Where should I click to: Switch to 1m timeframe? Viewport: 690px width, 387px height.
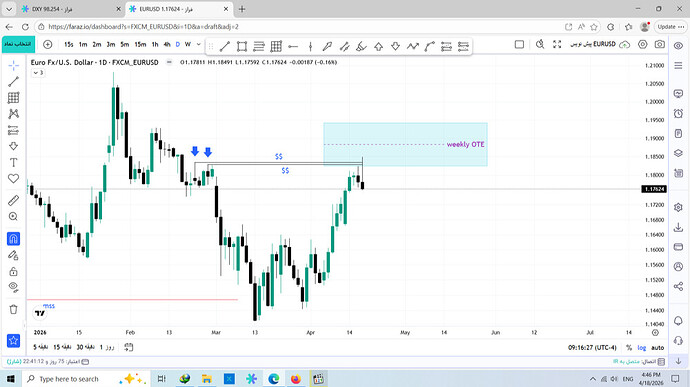[83, 44]
